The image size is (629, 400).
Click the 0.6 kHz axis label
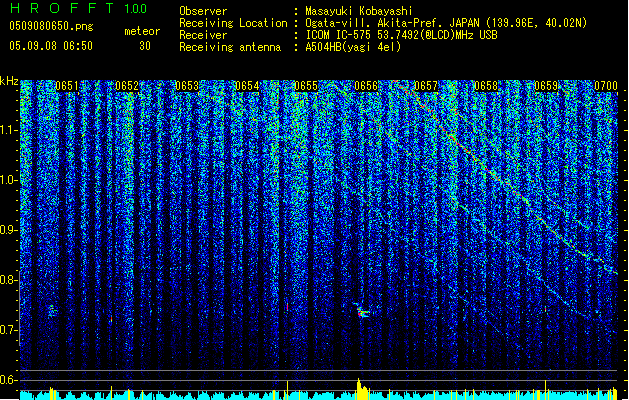pyautogui.click(x=8, y=380)
